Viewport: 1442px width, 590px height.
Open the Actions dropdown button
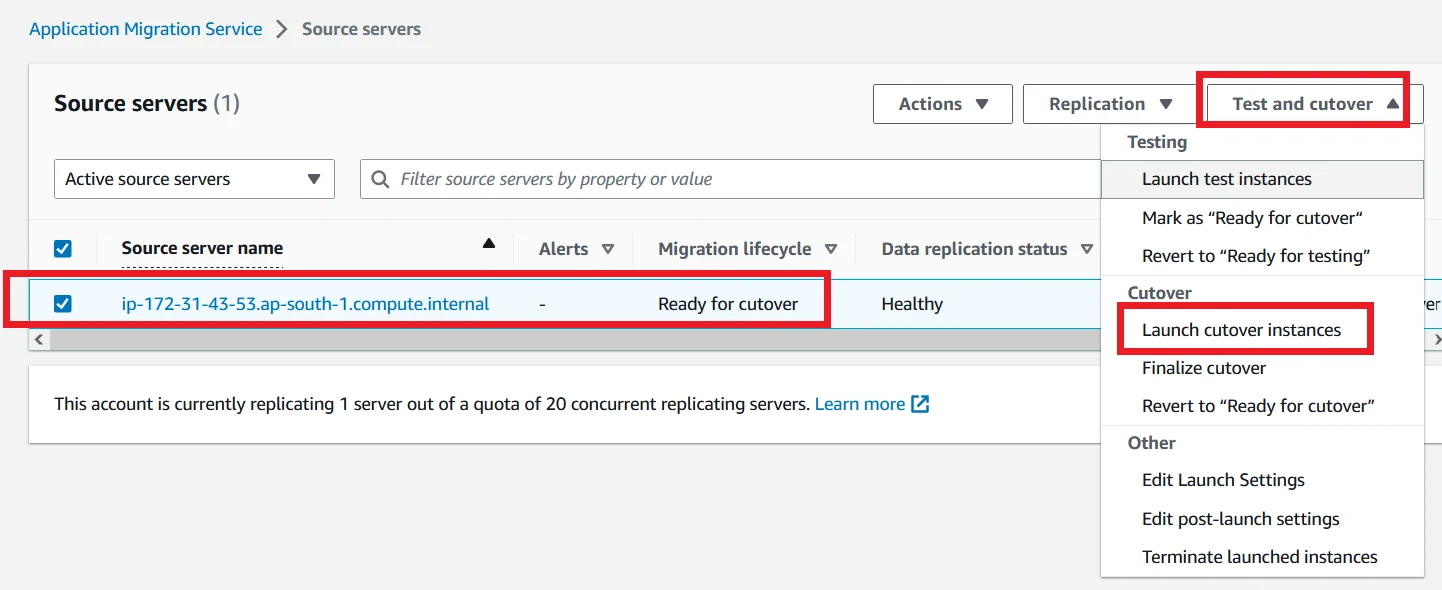[943, 104]
